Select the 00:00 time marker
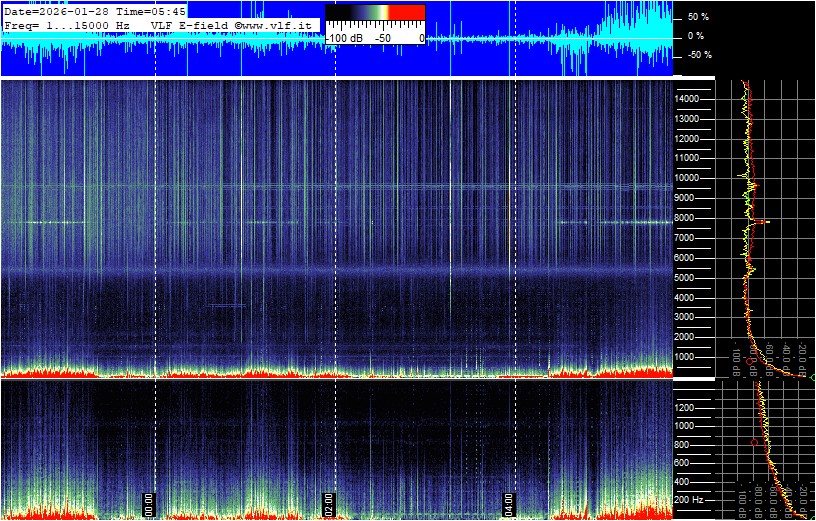 [x=150, y=503]
